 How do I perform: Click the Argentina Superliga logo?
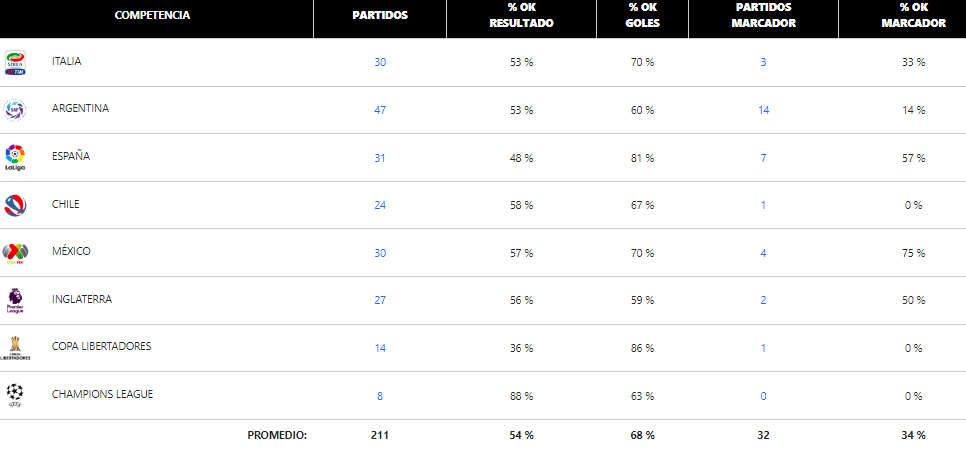pos(15,110)
